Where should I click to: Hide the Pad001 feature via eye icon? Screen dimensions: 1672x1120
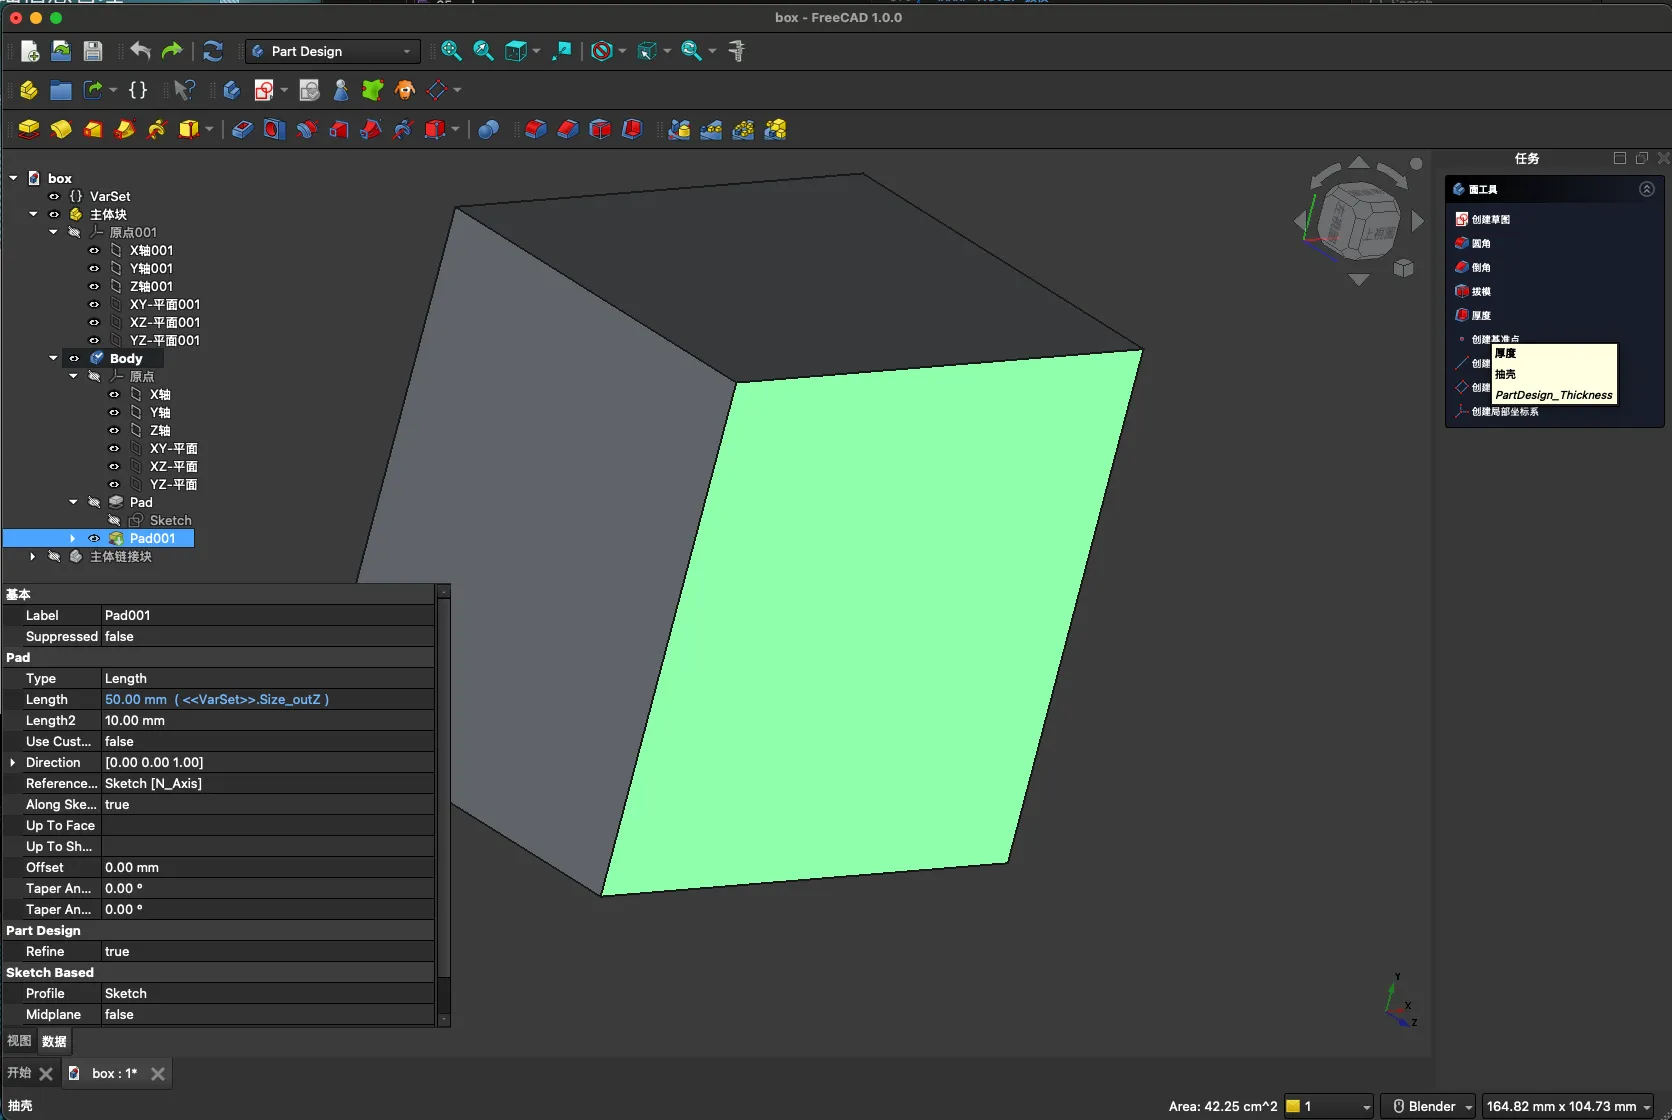[x=94, y=538]
